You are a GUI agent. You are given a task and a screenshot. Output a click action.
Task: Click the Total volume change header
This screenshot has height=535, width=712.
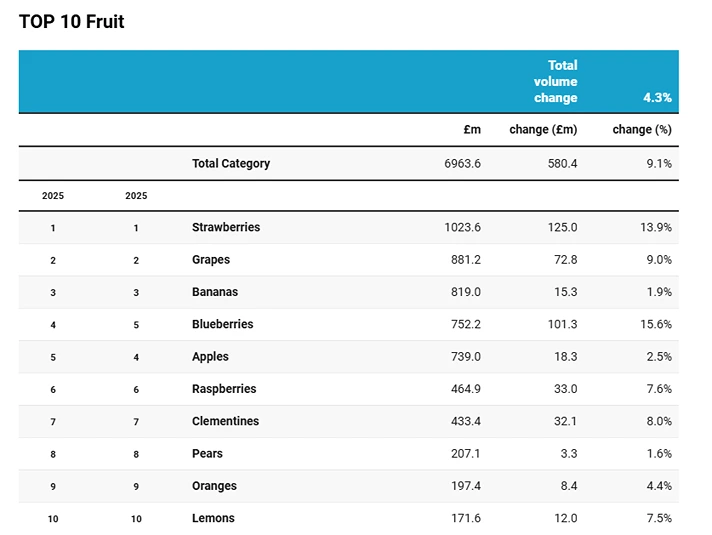tap(555, 81)
